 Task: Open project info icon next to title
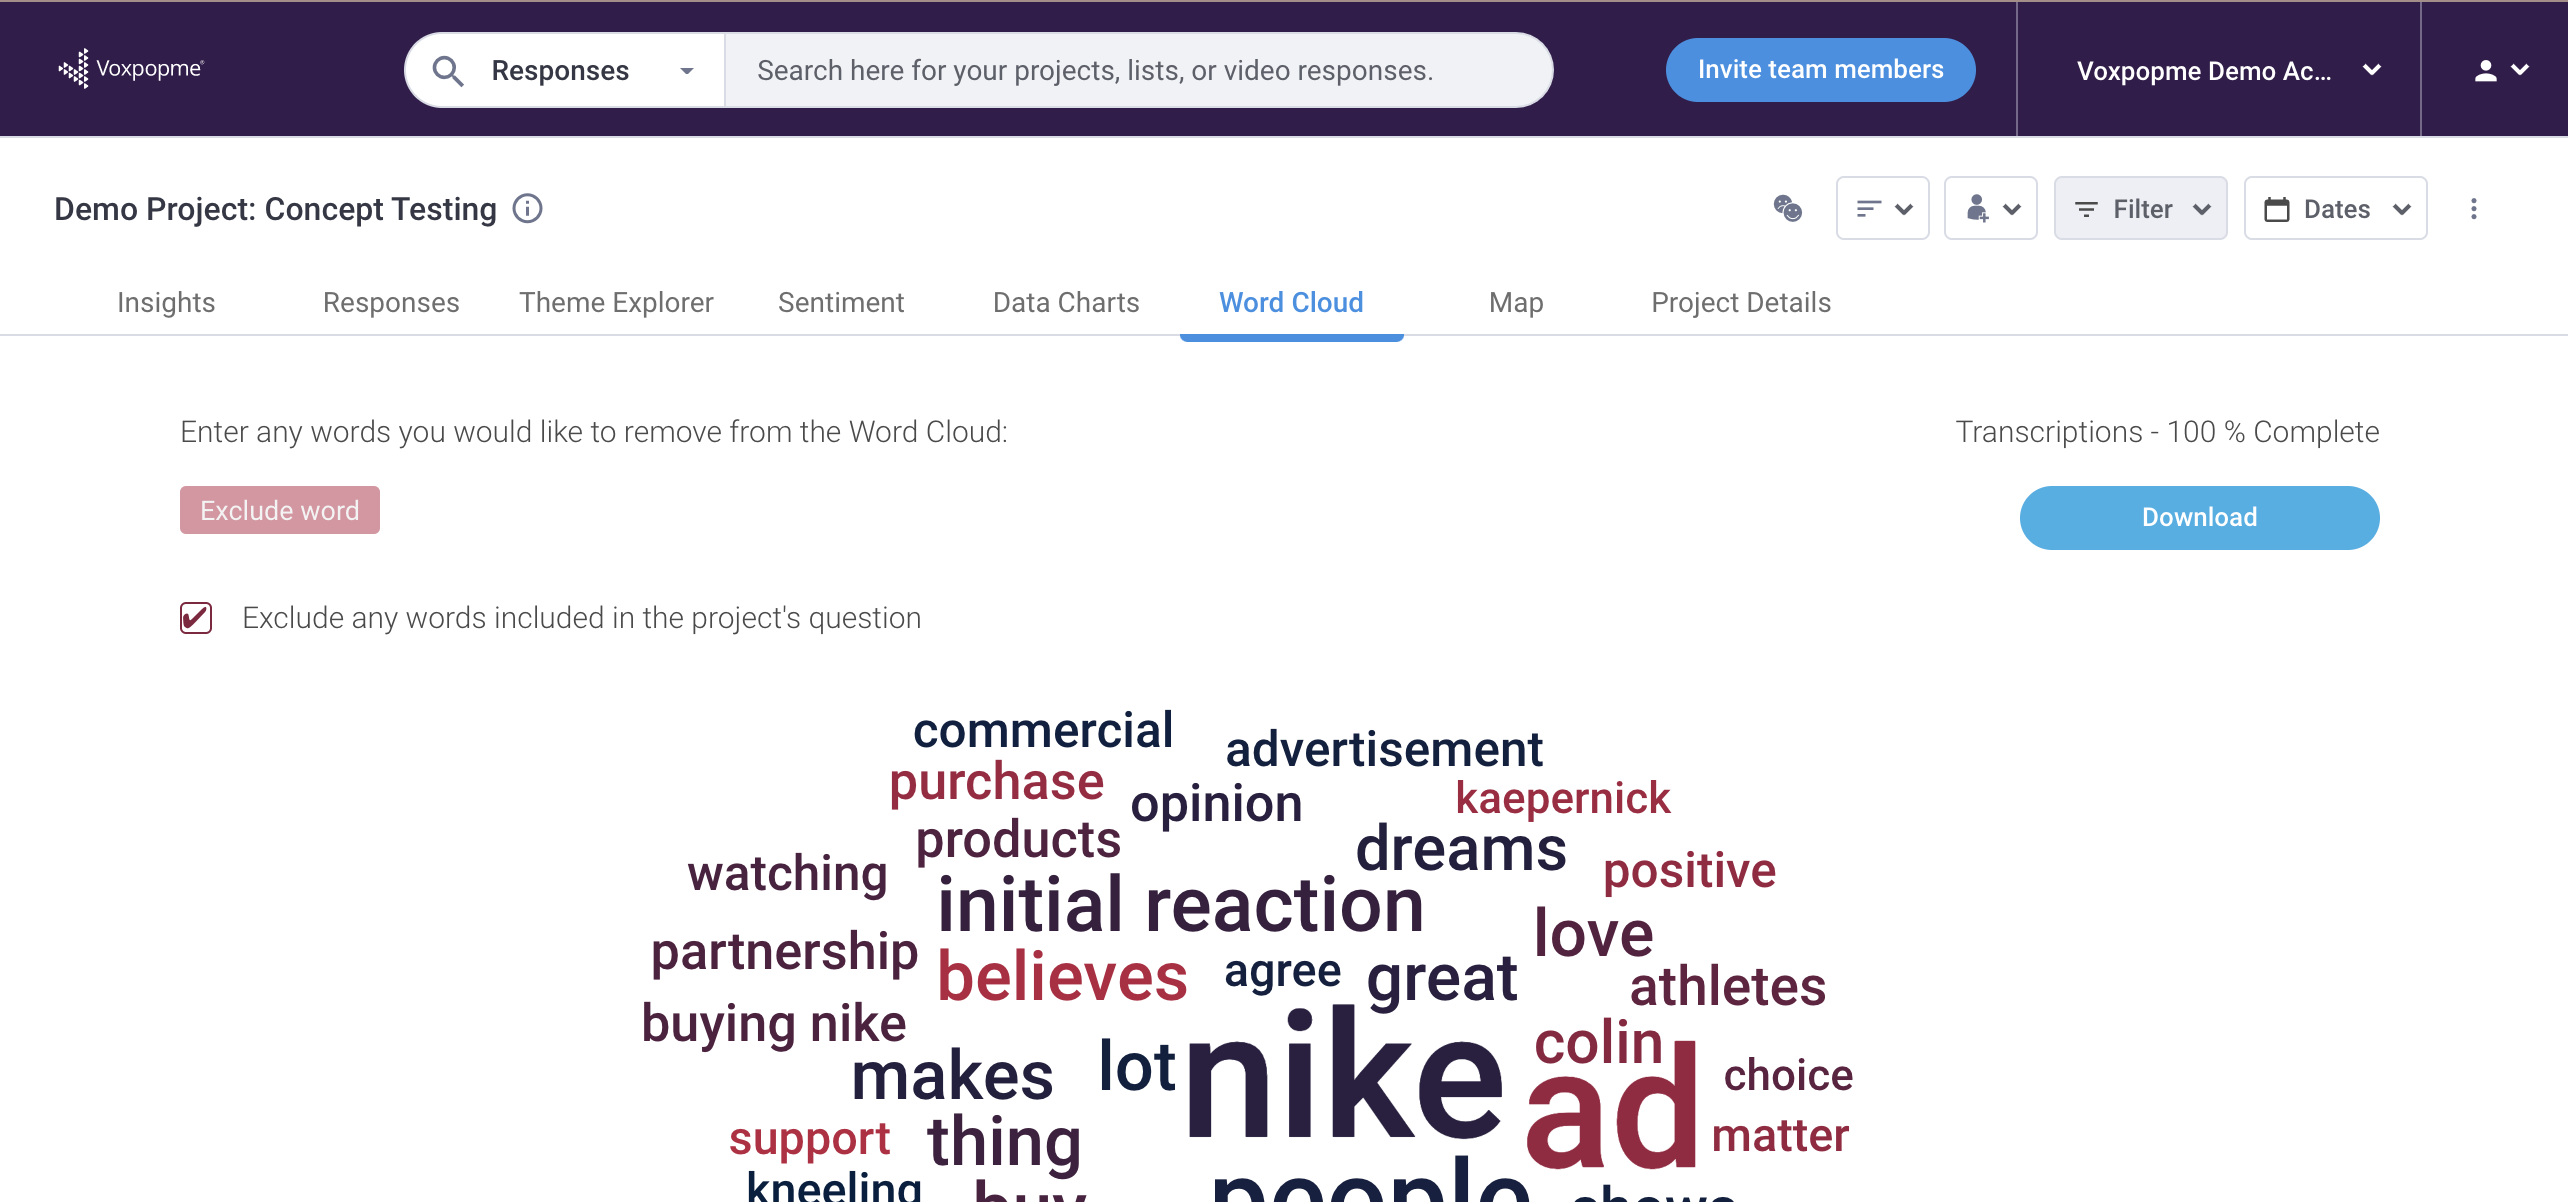[x=527, y=209]
